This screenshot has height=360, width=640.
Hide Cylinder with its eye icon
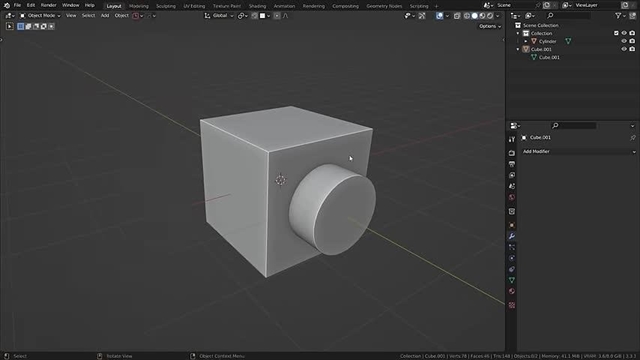624,41
